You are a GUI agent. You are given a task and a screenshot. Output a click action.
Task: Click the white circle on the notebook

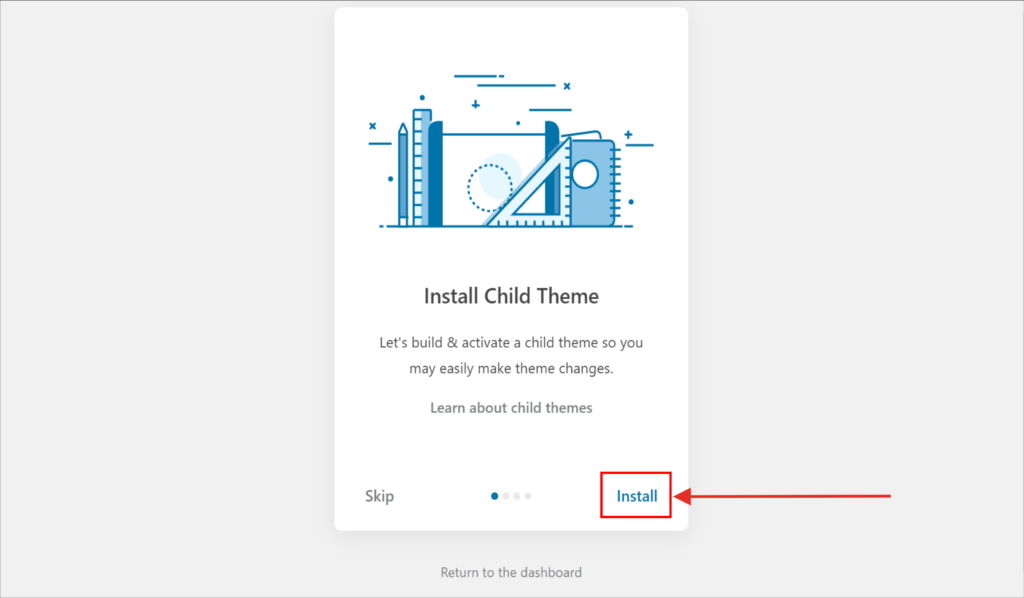pos(584,175)
